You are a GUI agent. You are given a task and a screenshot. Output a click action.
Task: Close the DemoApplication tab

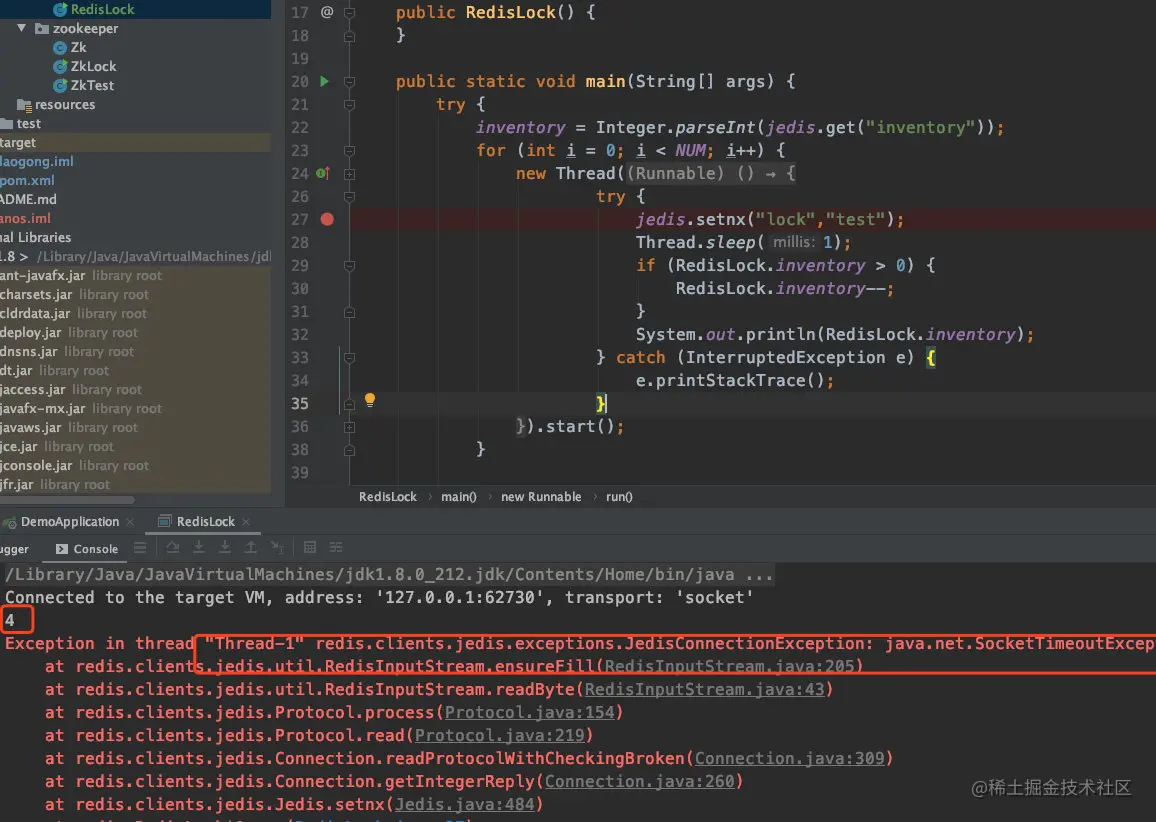click(130, 522)
